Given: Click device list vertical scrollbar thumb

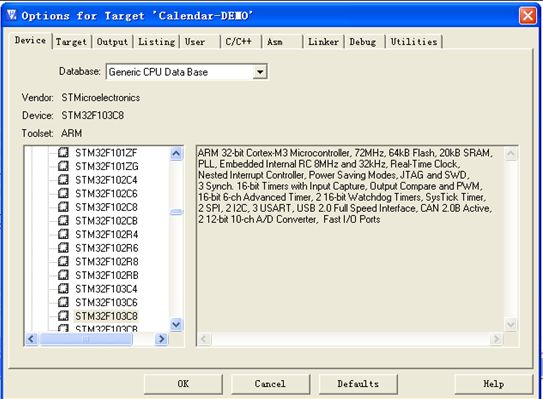Looking at the screenshot, I should click(176, 212).
